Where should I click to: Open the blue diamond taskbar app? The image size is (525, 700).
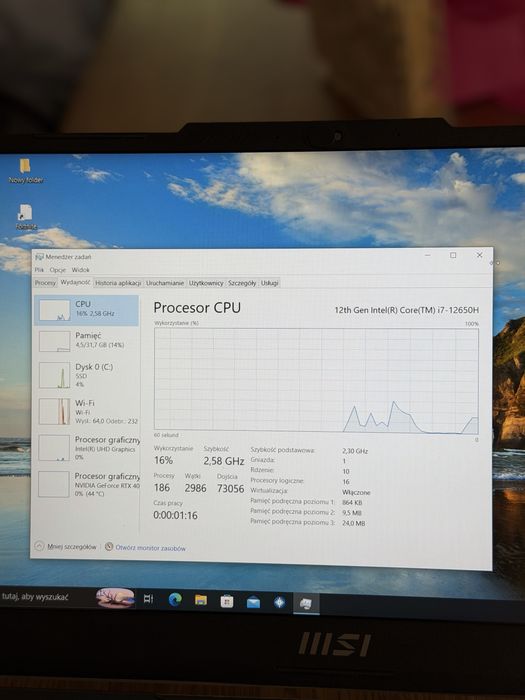279,603
